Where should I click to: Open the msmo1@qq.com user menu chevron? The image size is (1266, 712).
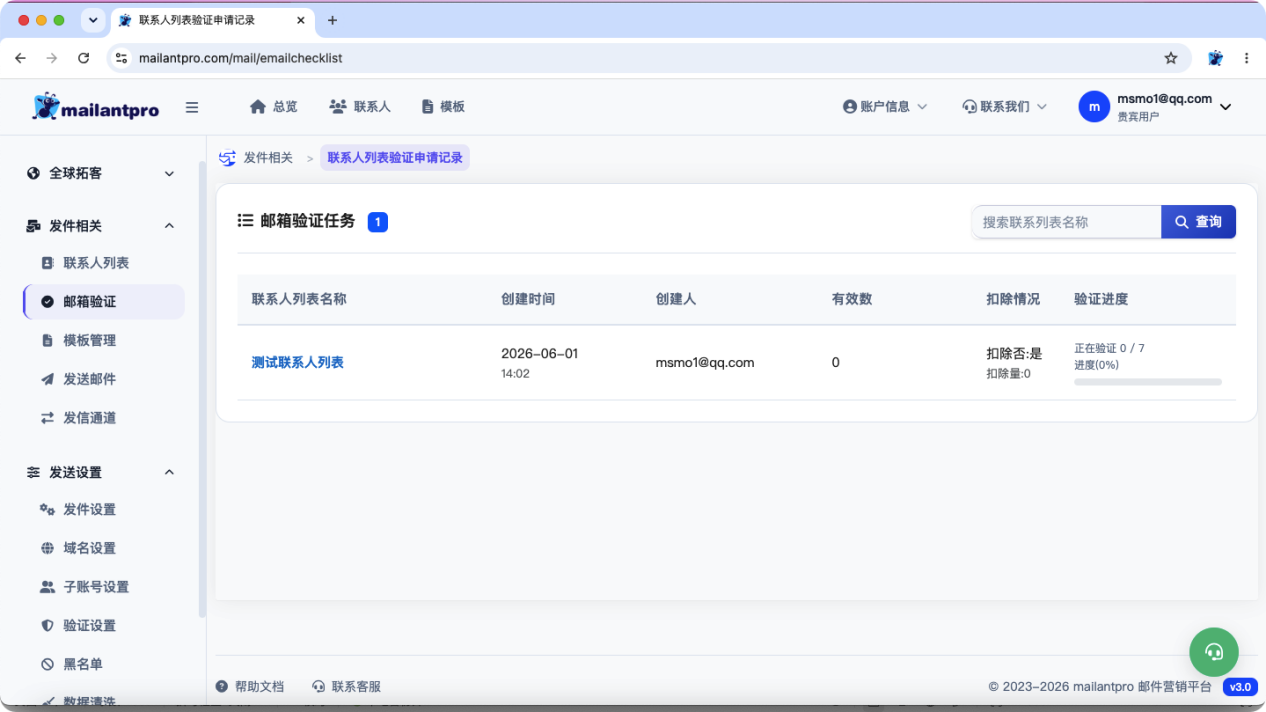[1226, 107]
